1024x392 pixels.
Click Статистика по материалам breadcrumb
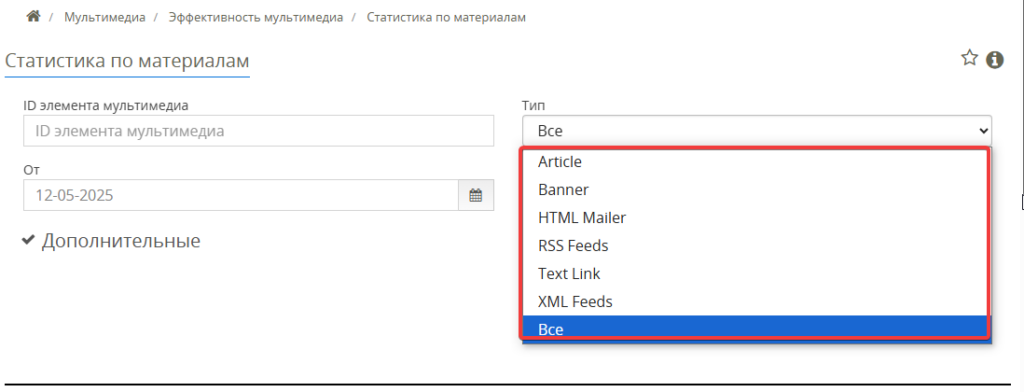pyautogui.click(x=446, y=18)
